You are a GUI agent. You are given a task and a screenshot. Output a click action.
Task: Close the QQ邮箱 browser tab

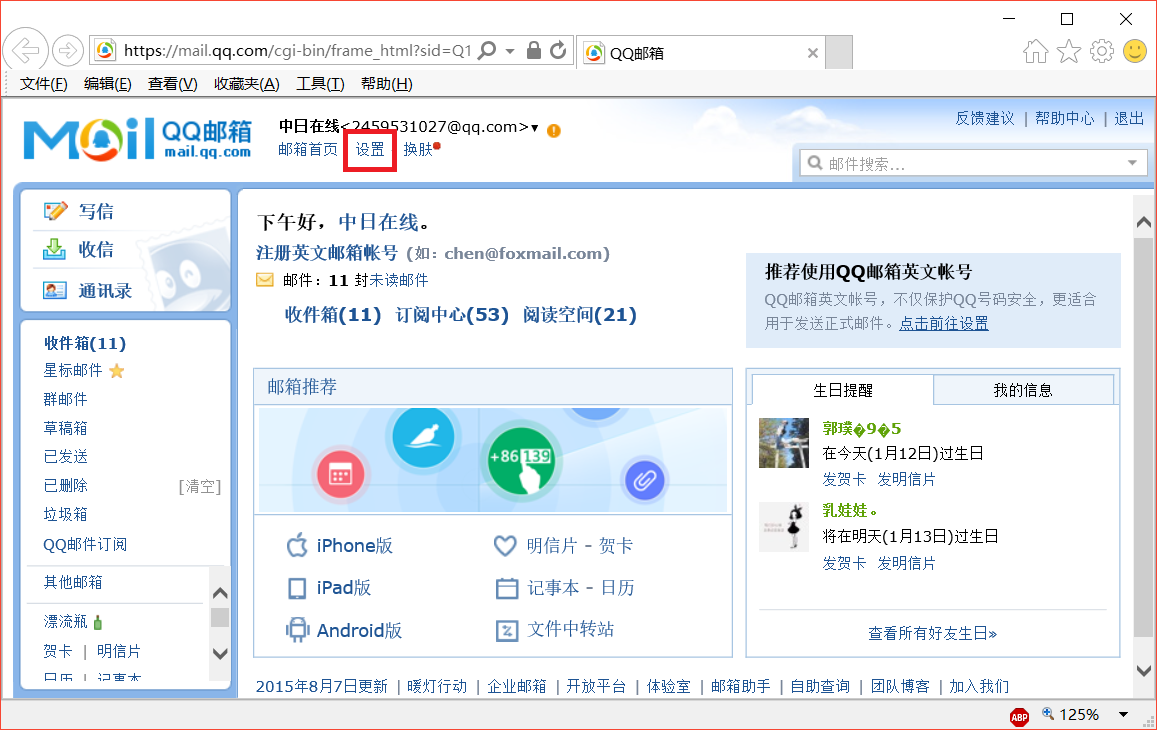[x=812, y=53]
